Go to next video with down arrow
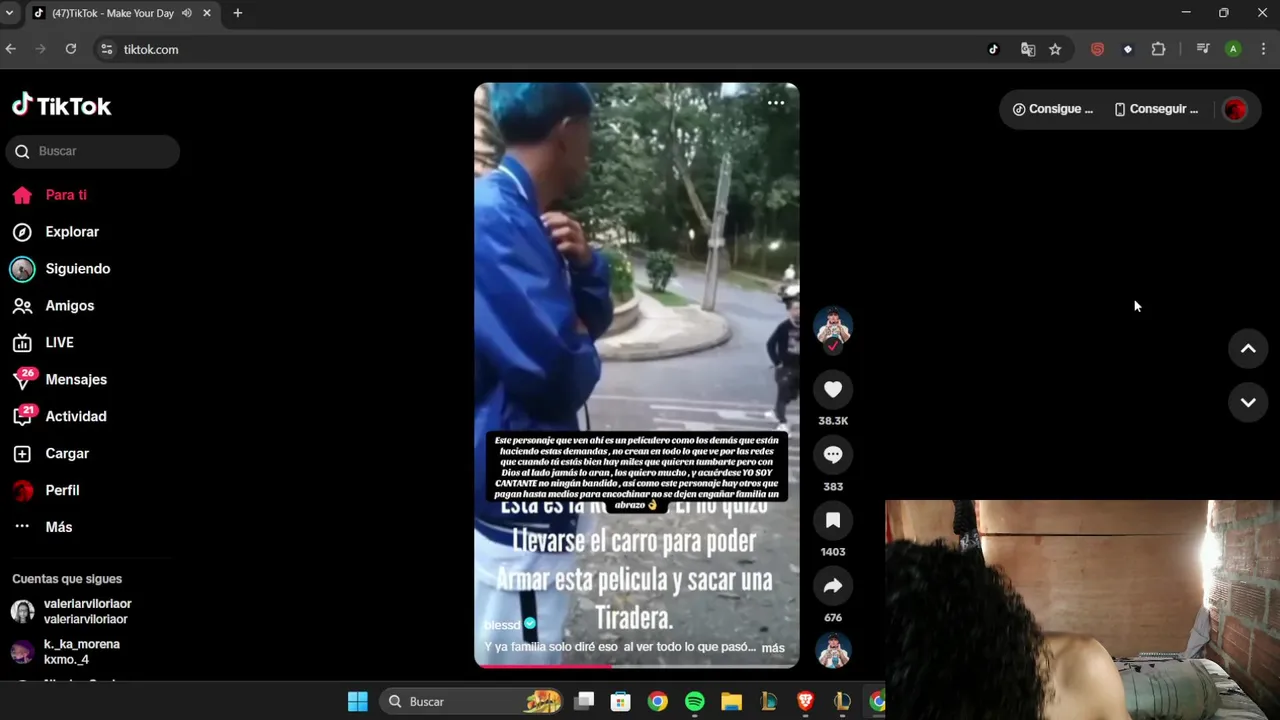The image size is (1280, 720). pos(1248,403)
